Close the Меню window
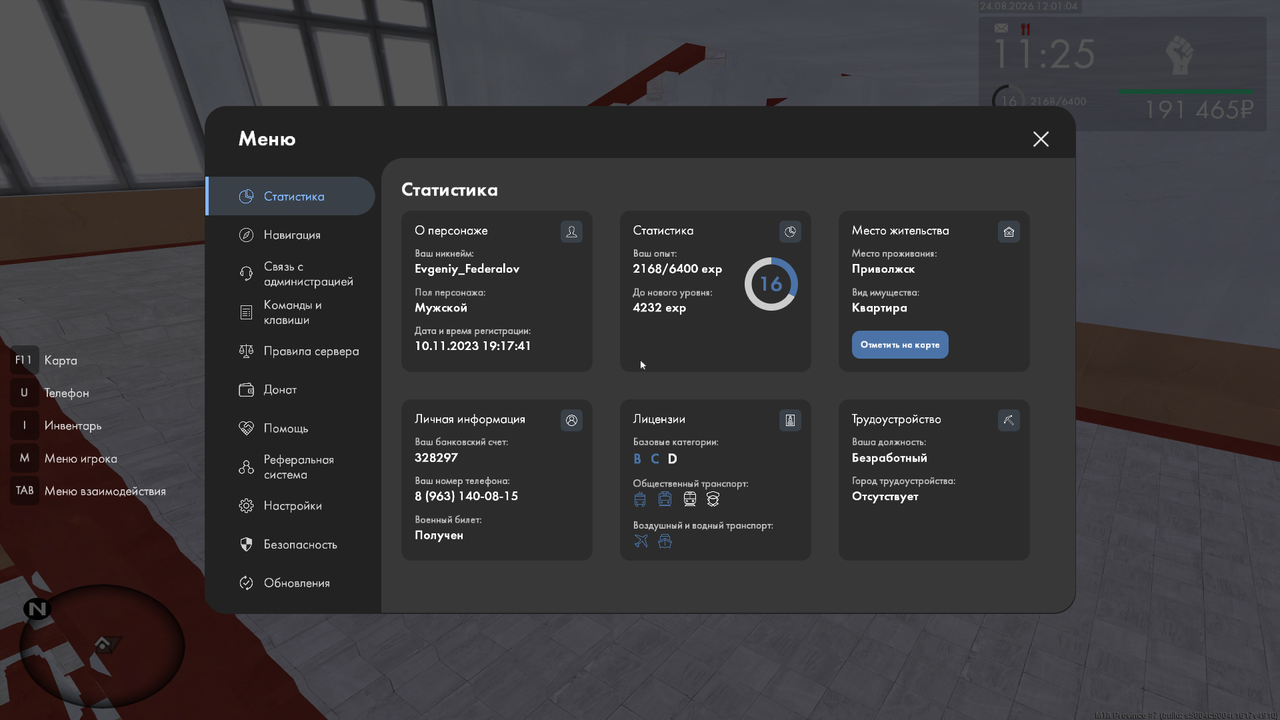The width and height of the screenshot is (1280, 720). pos(1041,139)
